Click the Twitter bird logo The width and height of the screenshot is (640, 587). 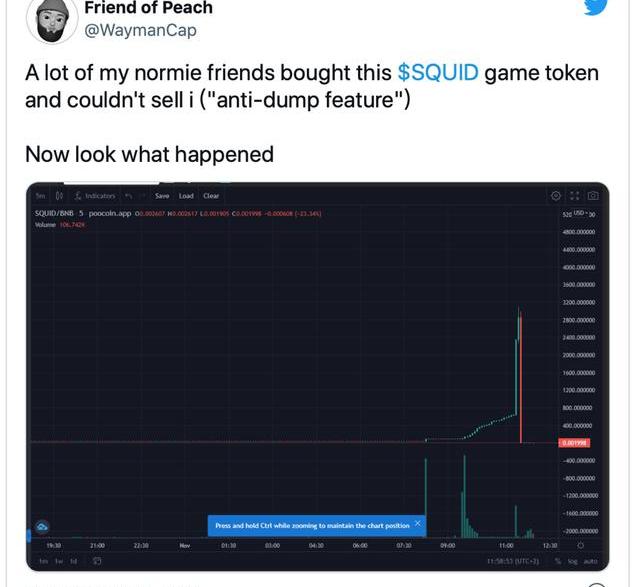(595, 6)
